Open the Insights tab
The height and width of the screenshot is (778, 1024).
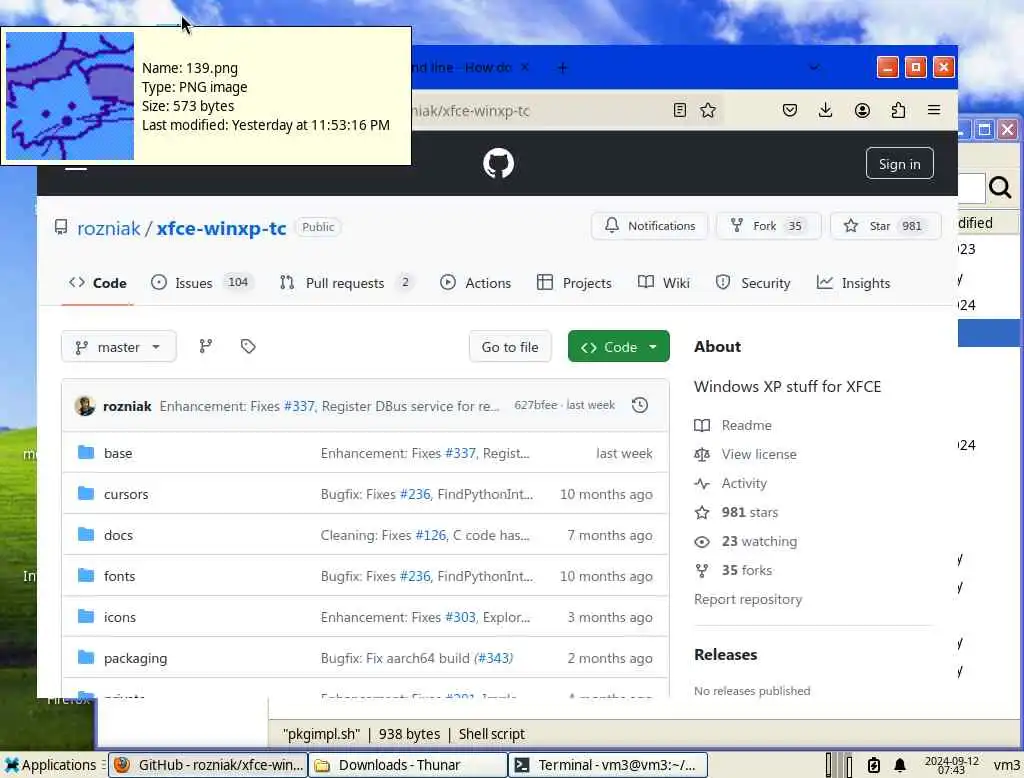point(854,283)
